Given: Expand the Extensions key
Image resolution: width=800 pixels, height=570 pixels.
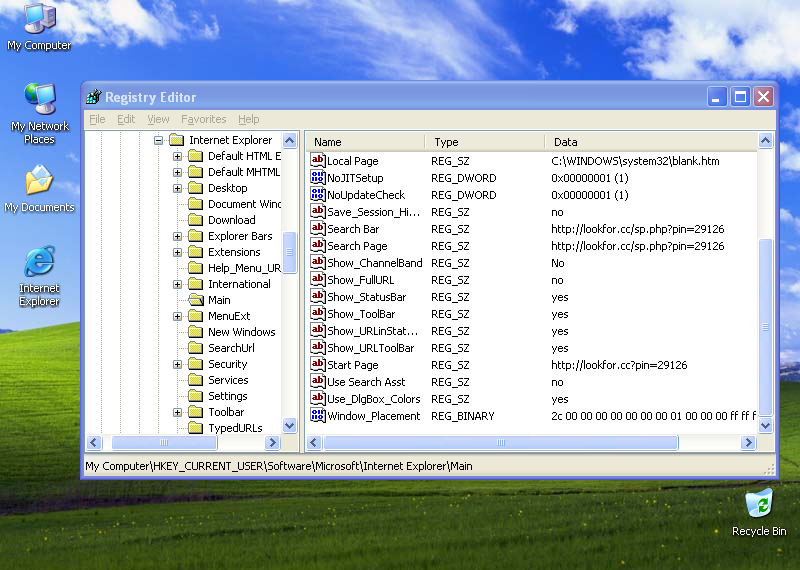Looking at the screenshot, I should 178,252.
